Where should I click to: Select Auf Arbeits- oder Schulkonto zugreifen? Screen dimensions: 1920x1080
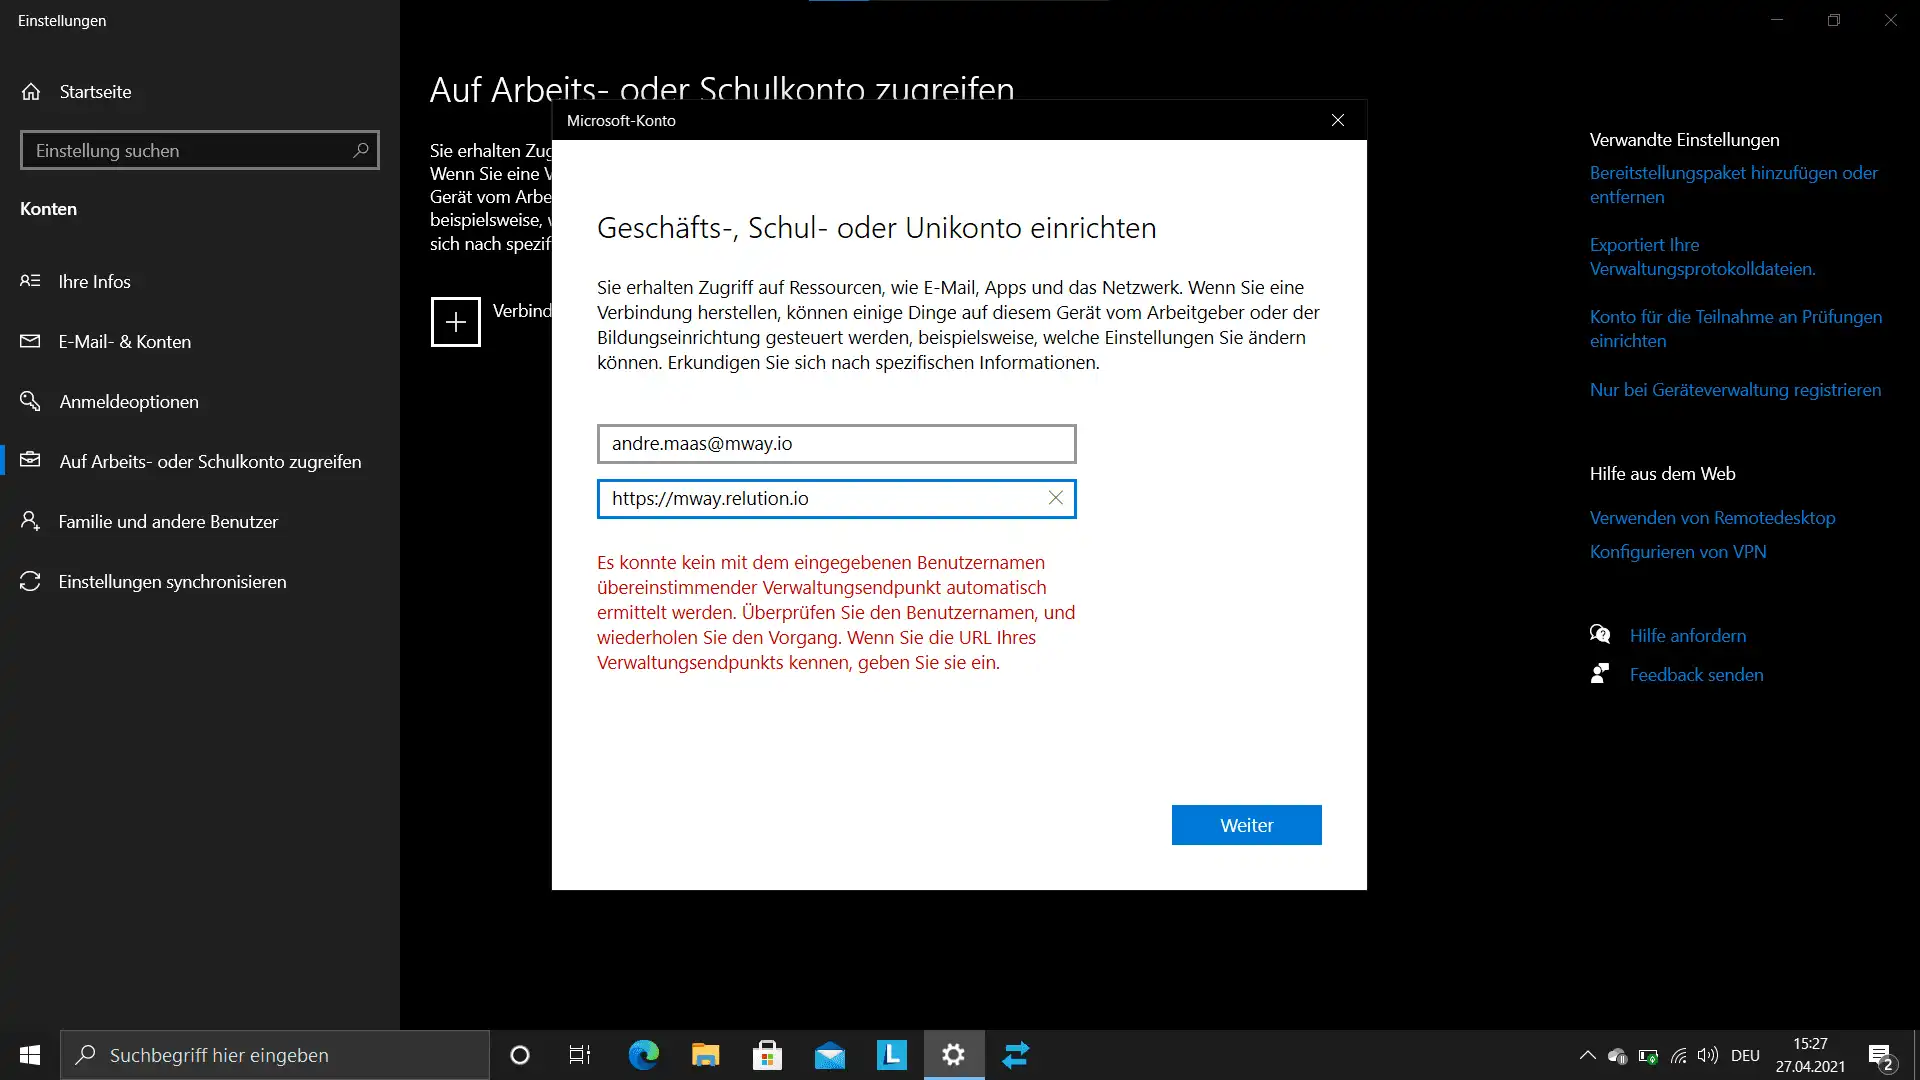(x=200, y=462)
